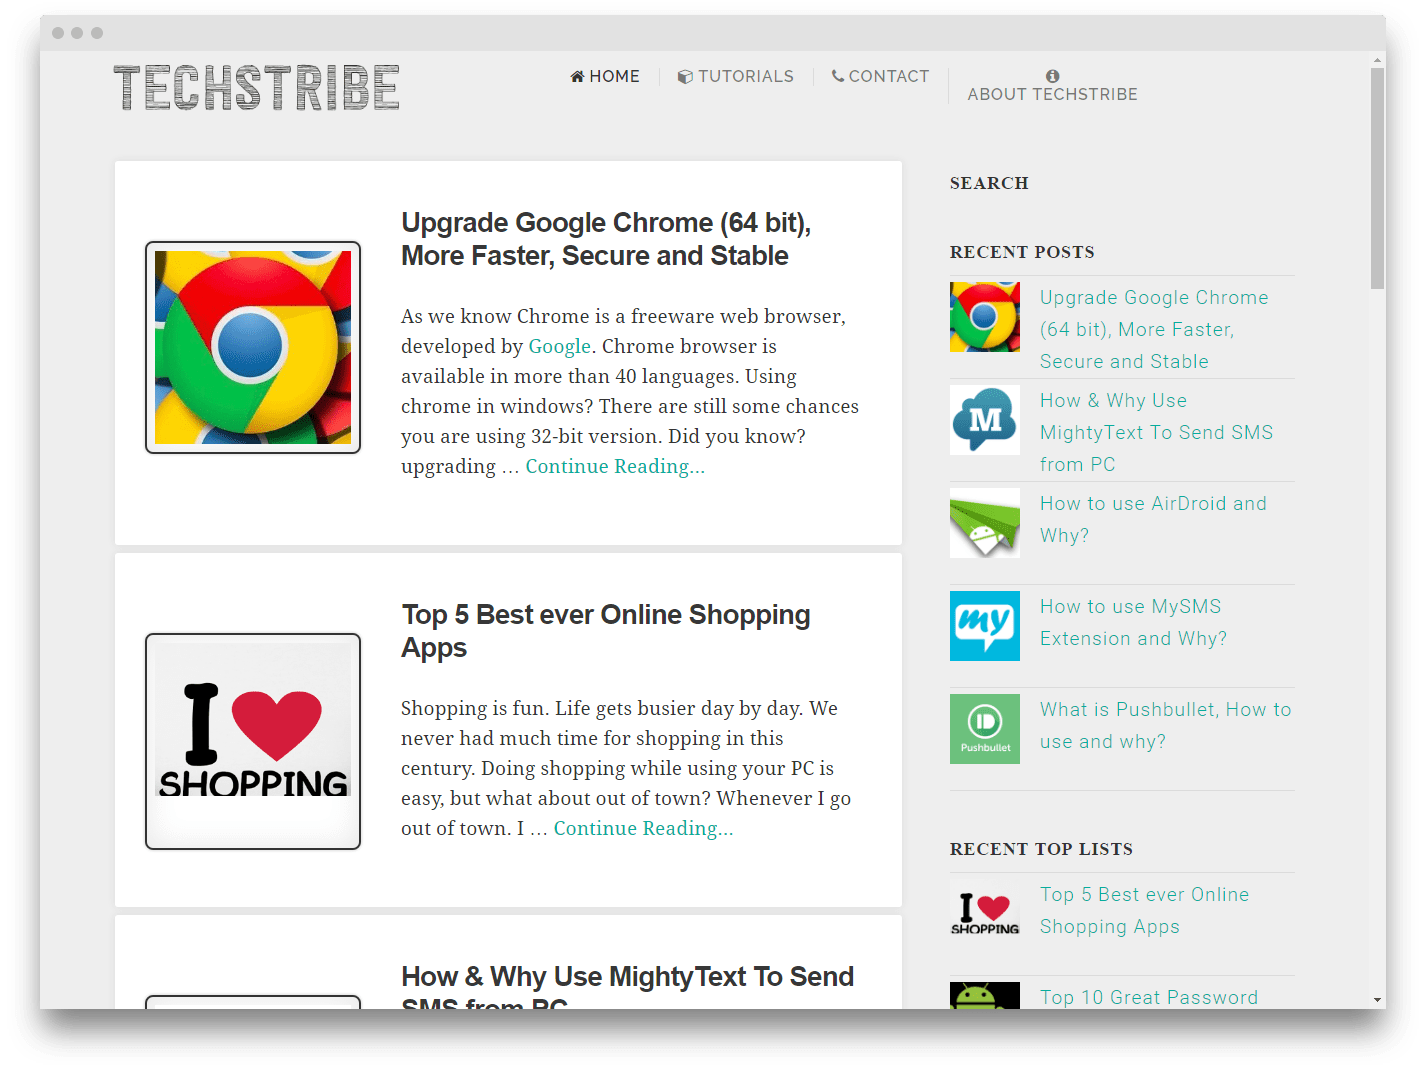Click the TECHSTRIBE site logo

pos(257,87)
